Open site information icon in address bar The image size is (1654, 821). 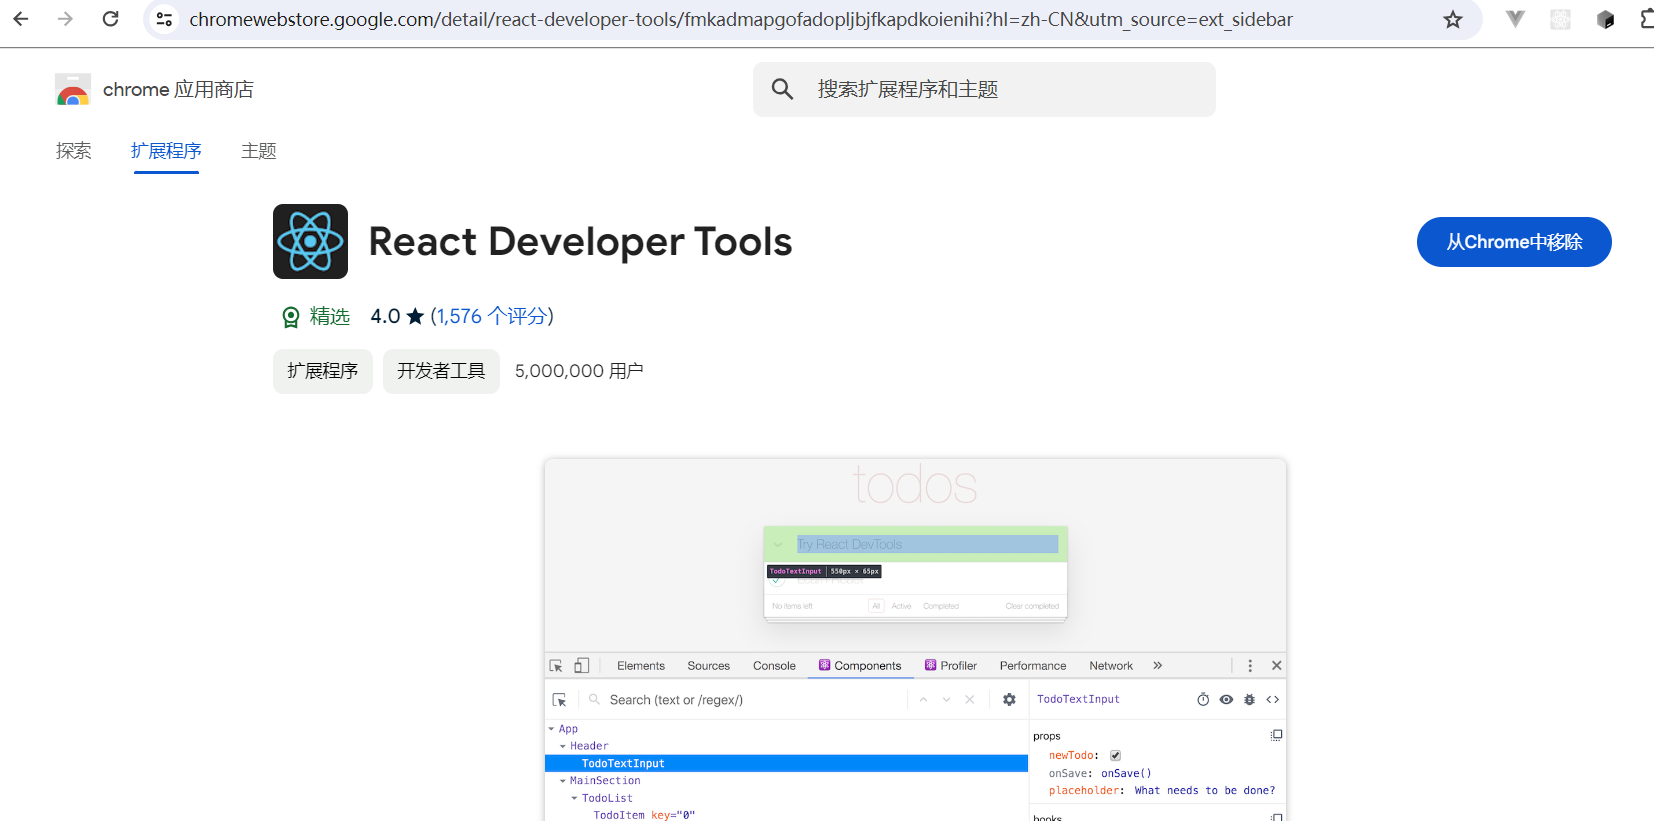tap(165, 19)
